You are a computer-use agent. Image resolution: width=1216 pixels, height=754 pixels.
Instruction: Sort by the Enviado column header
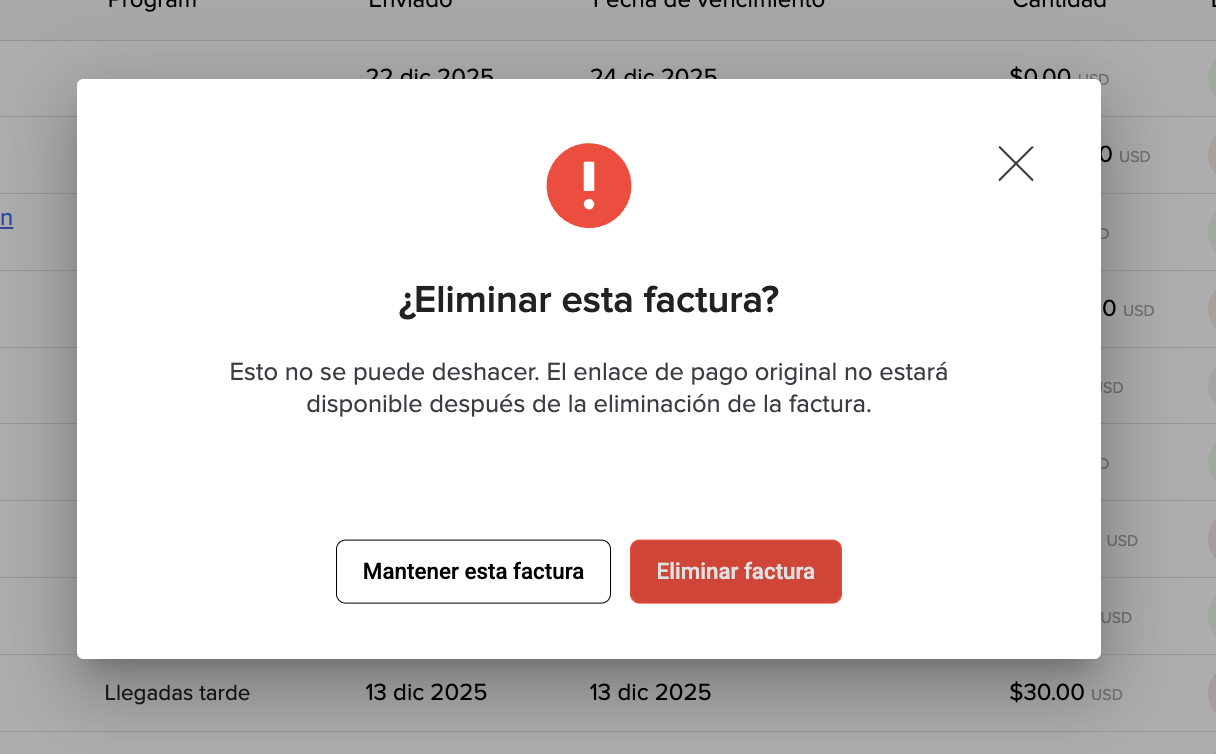click(410, 4)
